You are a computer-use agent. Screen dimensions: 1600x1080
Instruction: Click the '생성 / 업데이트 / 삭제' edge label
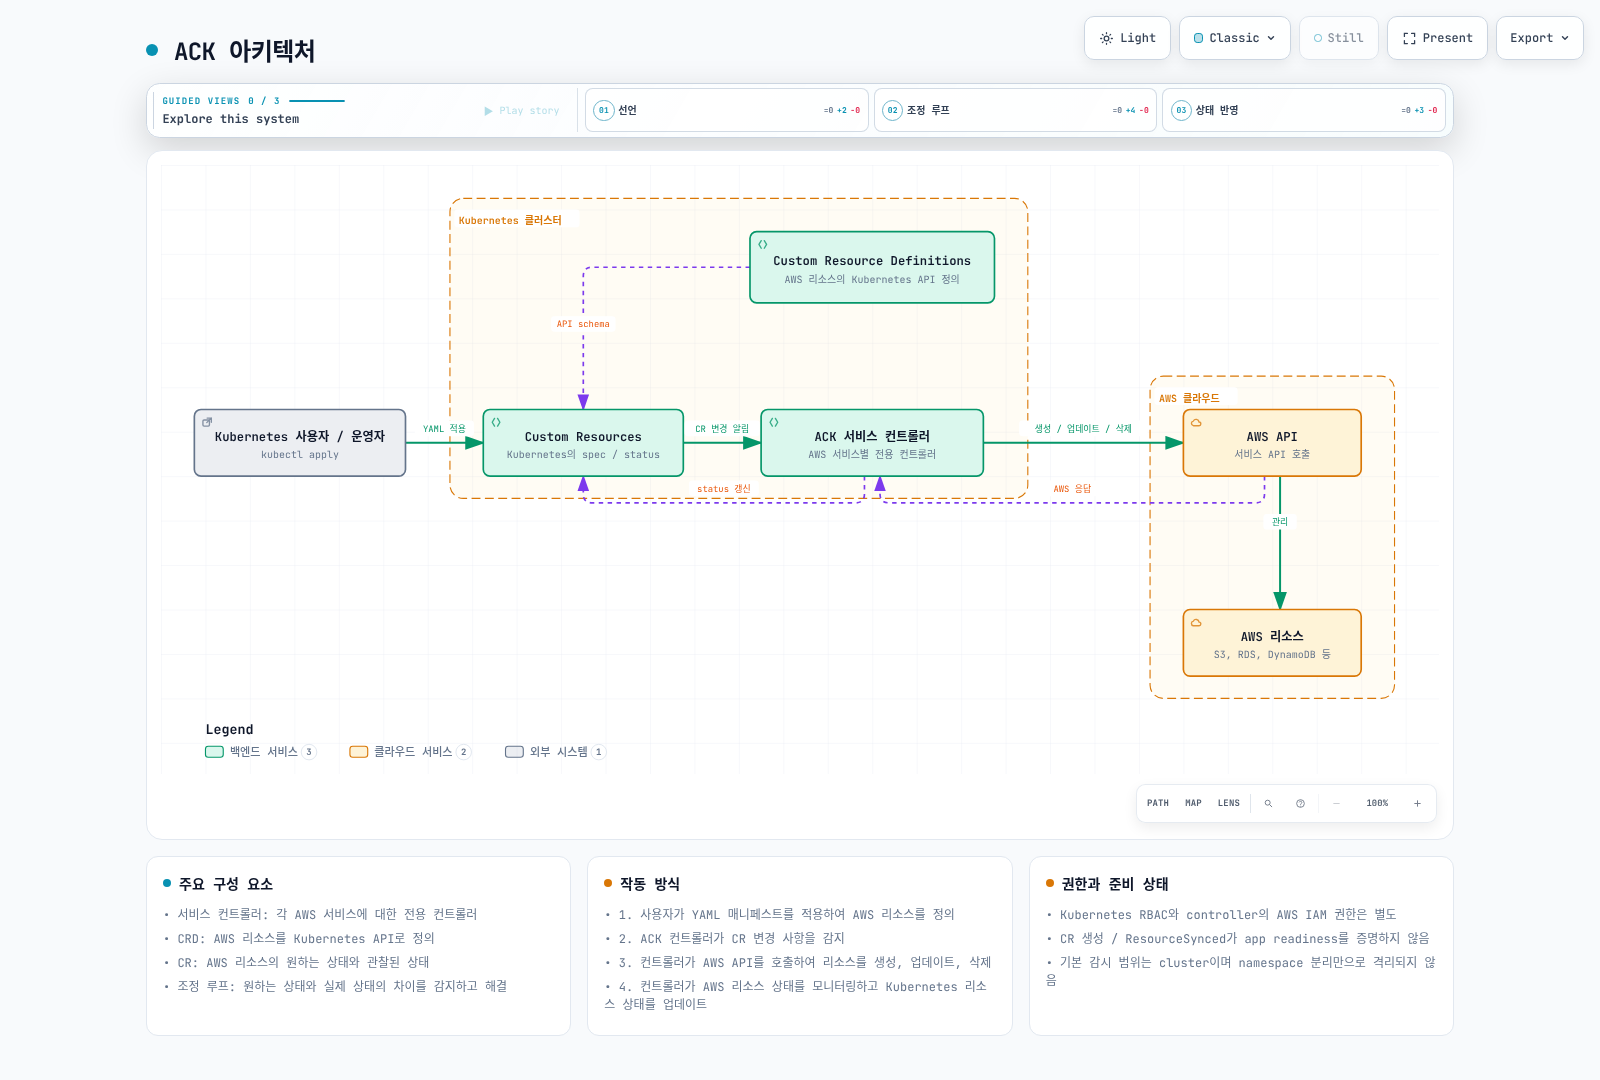pyautogui.click(x=1083, y=429)
